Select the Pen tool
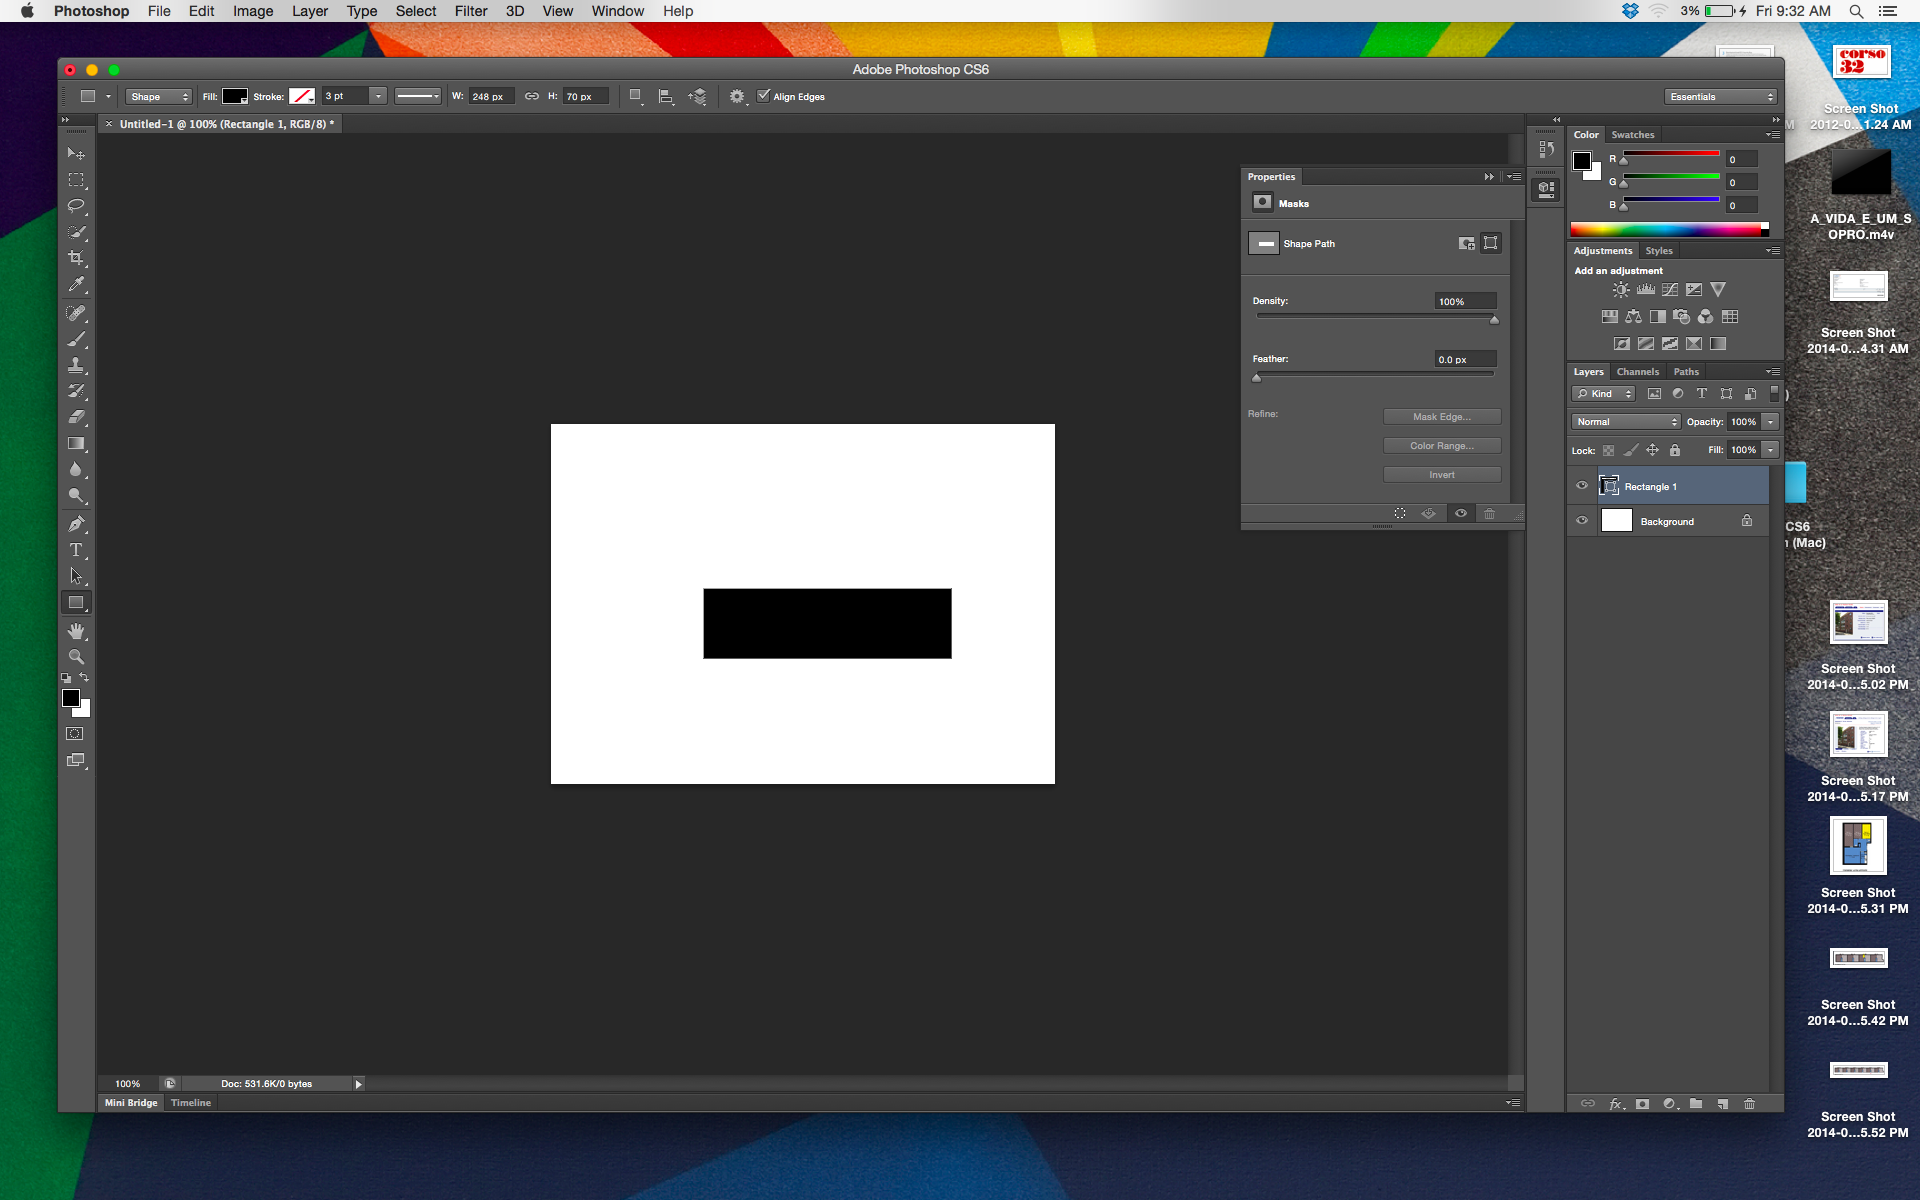1920x1200 pixels. coord(76,524)
